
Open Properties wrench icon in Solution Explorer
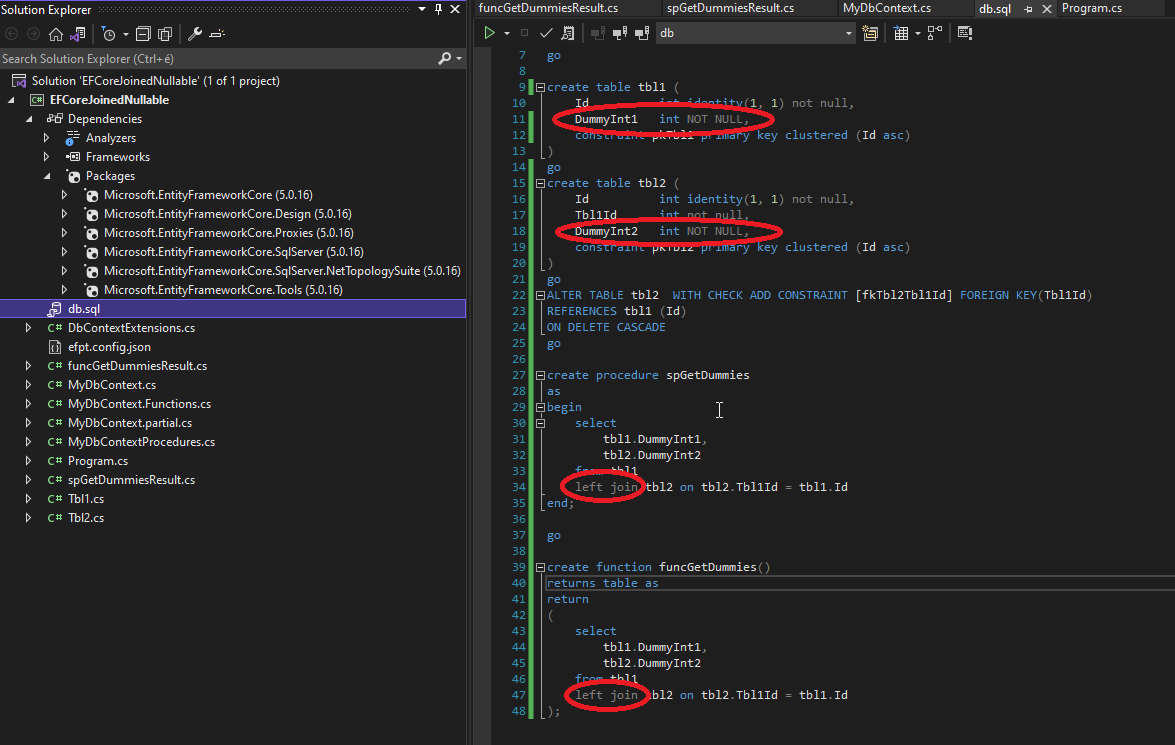pyautogui.click(x=195, y=34)
